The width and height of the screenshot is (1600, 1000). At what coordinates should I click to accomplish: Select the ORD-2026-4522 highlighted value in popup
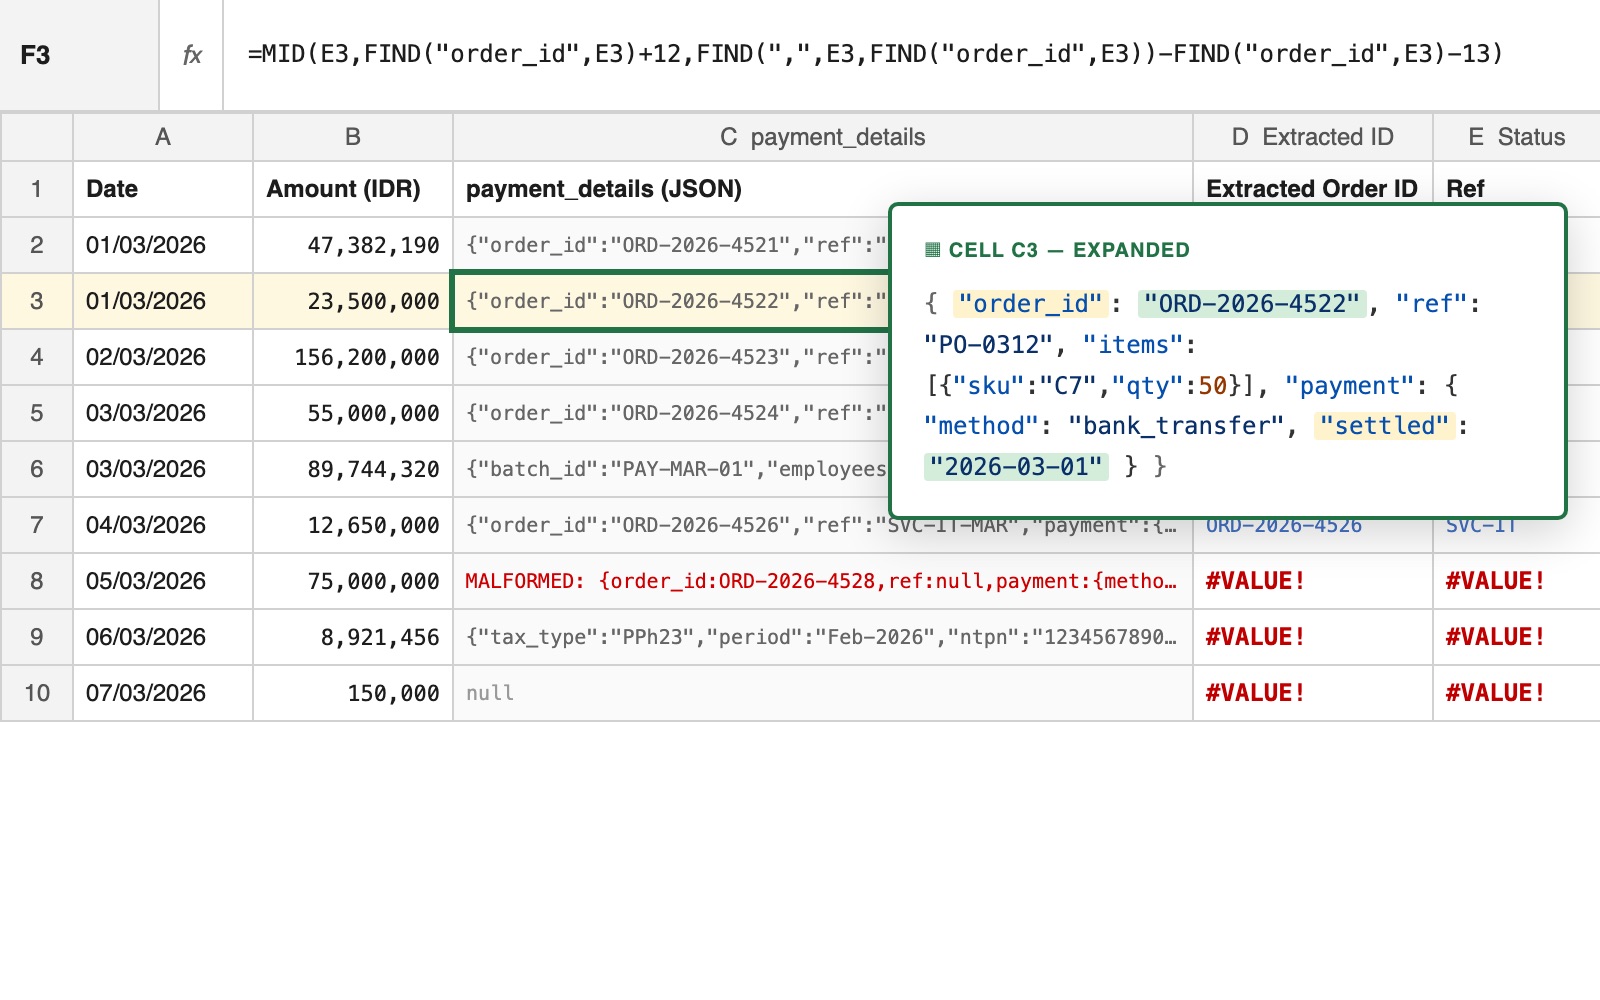1253,303
